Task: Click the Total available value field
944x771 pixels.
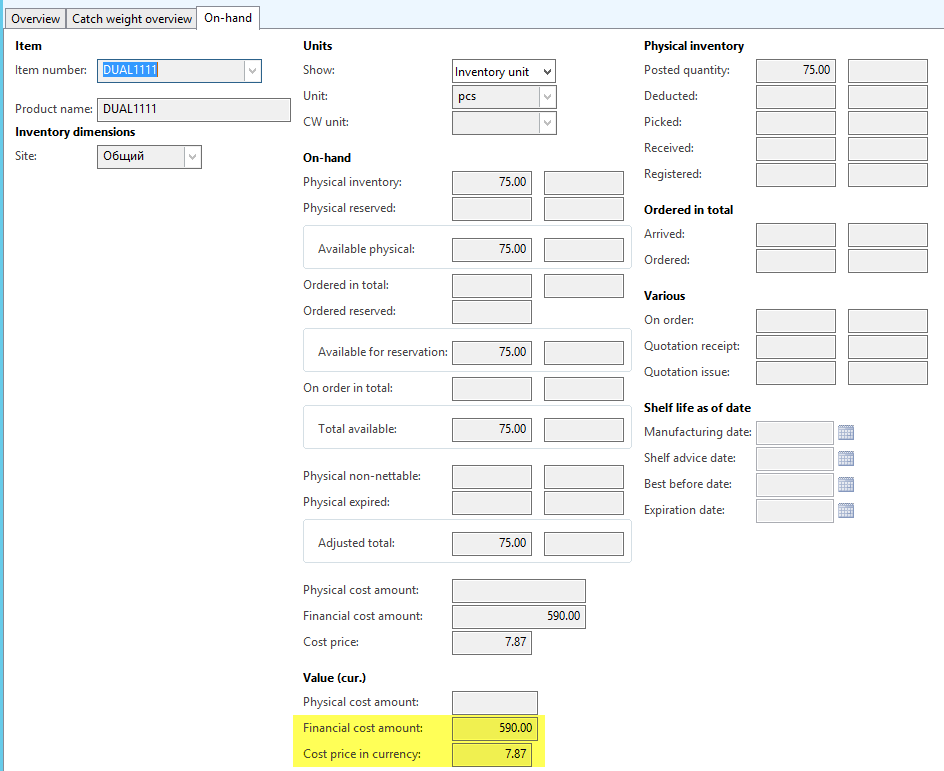Action: click(491, 430)
